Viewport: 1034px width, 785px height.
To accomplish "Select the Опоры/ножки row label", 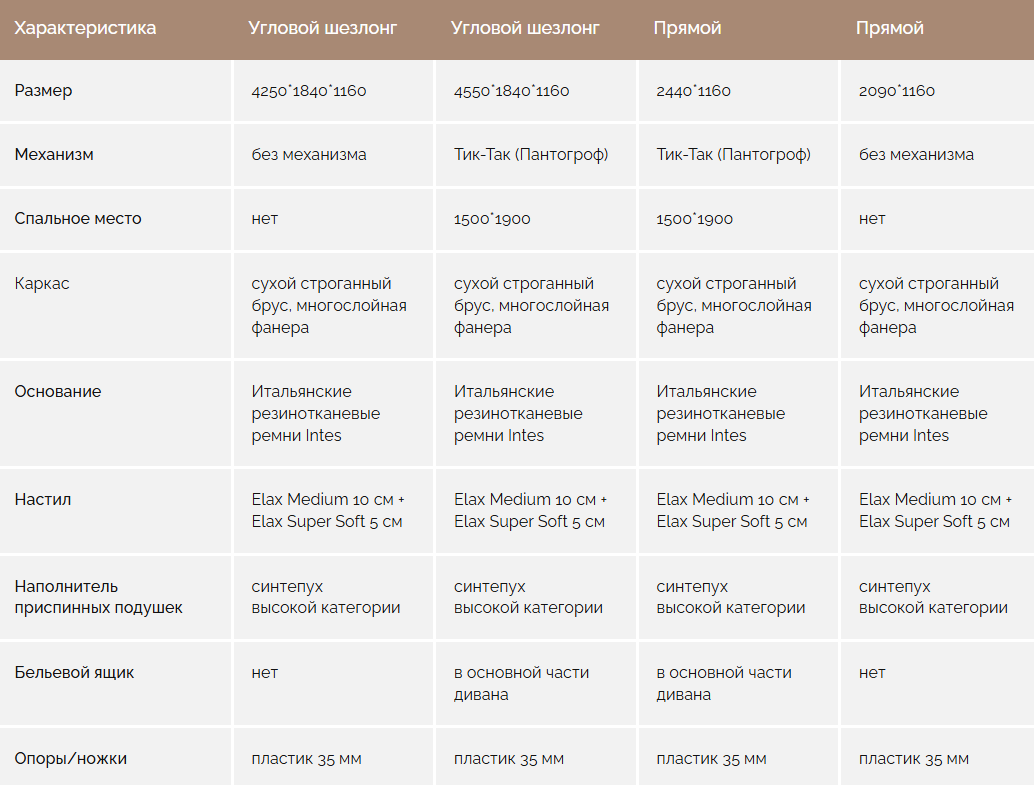I will tap(71, 759).
